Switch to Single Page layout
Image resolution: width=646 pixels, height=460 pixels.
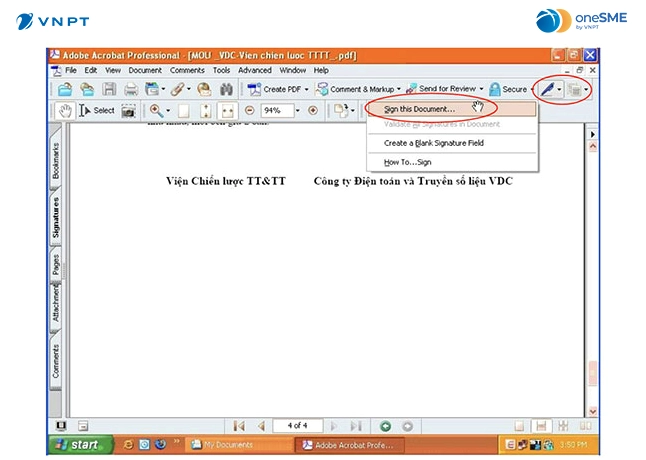(520, 426)
